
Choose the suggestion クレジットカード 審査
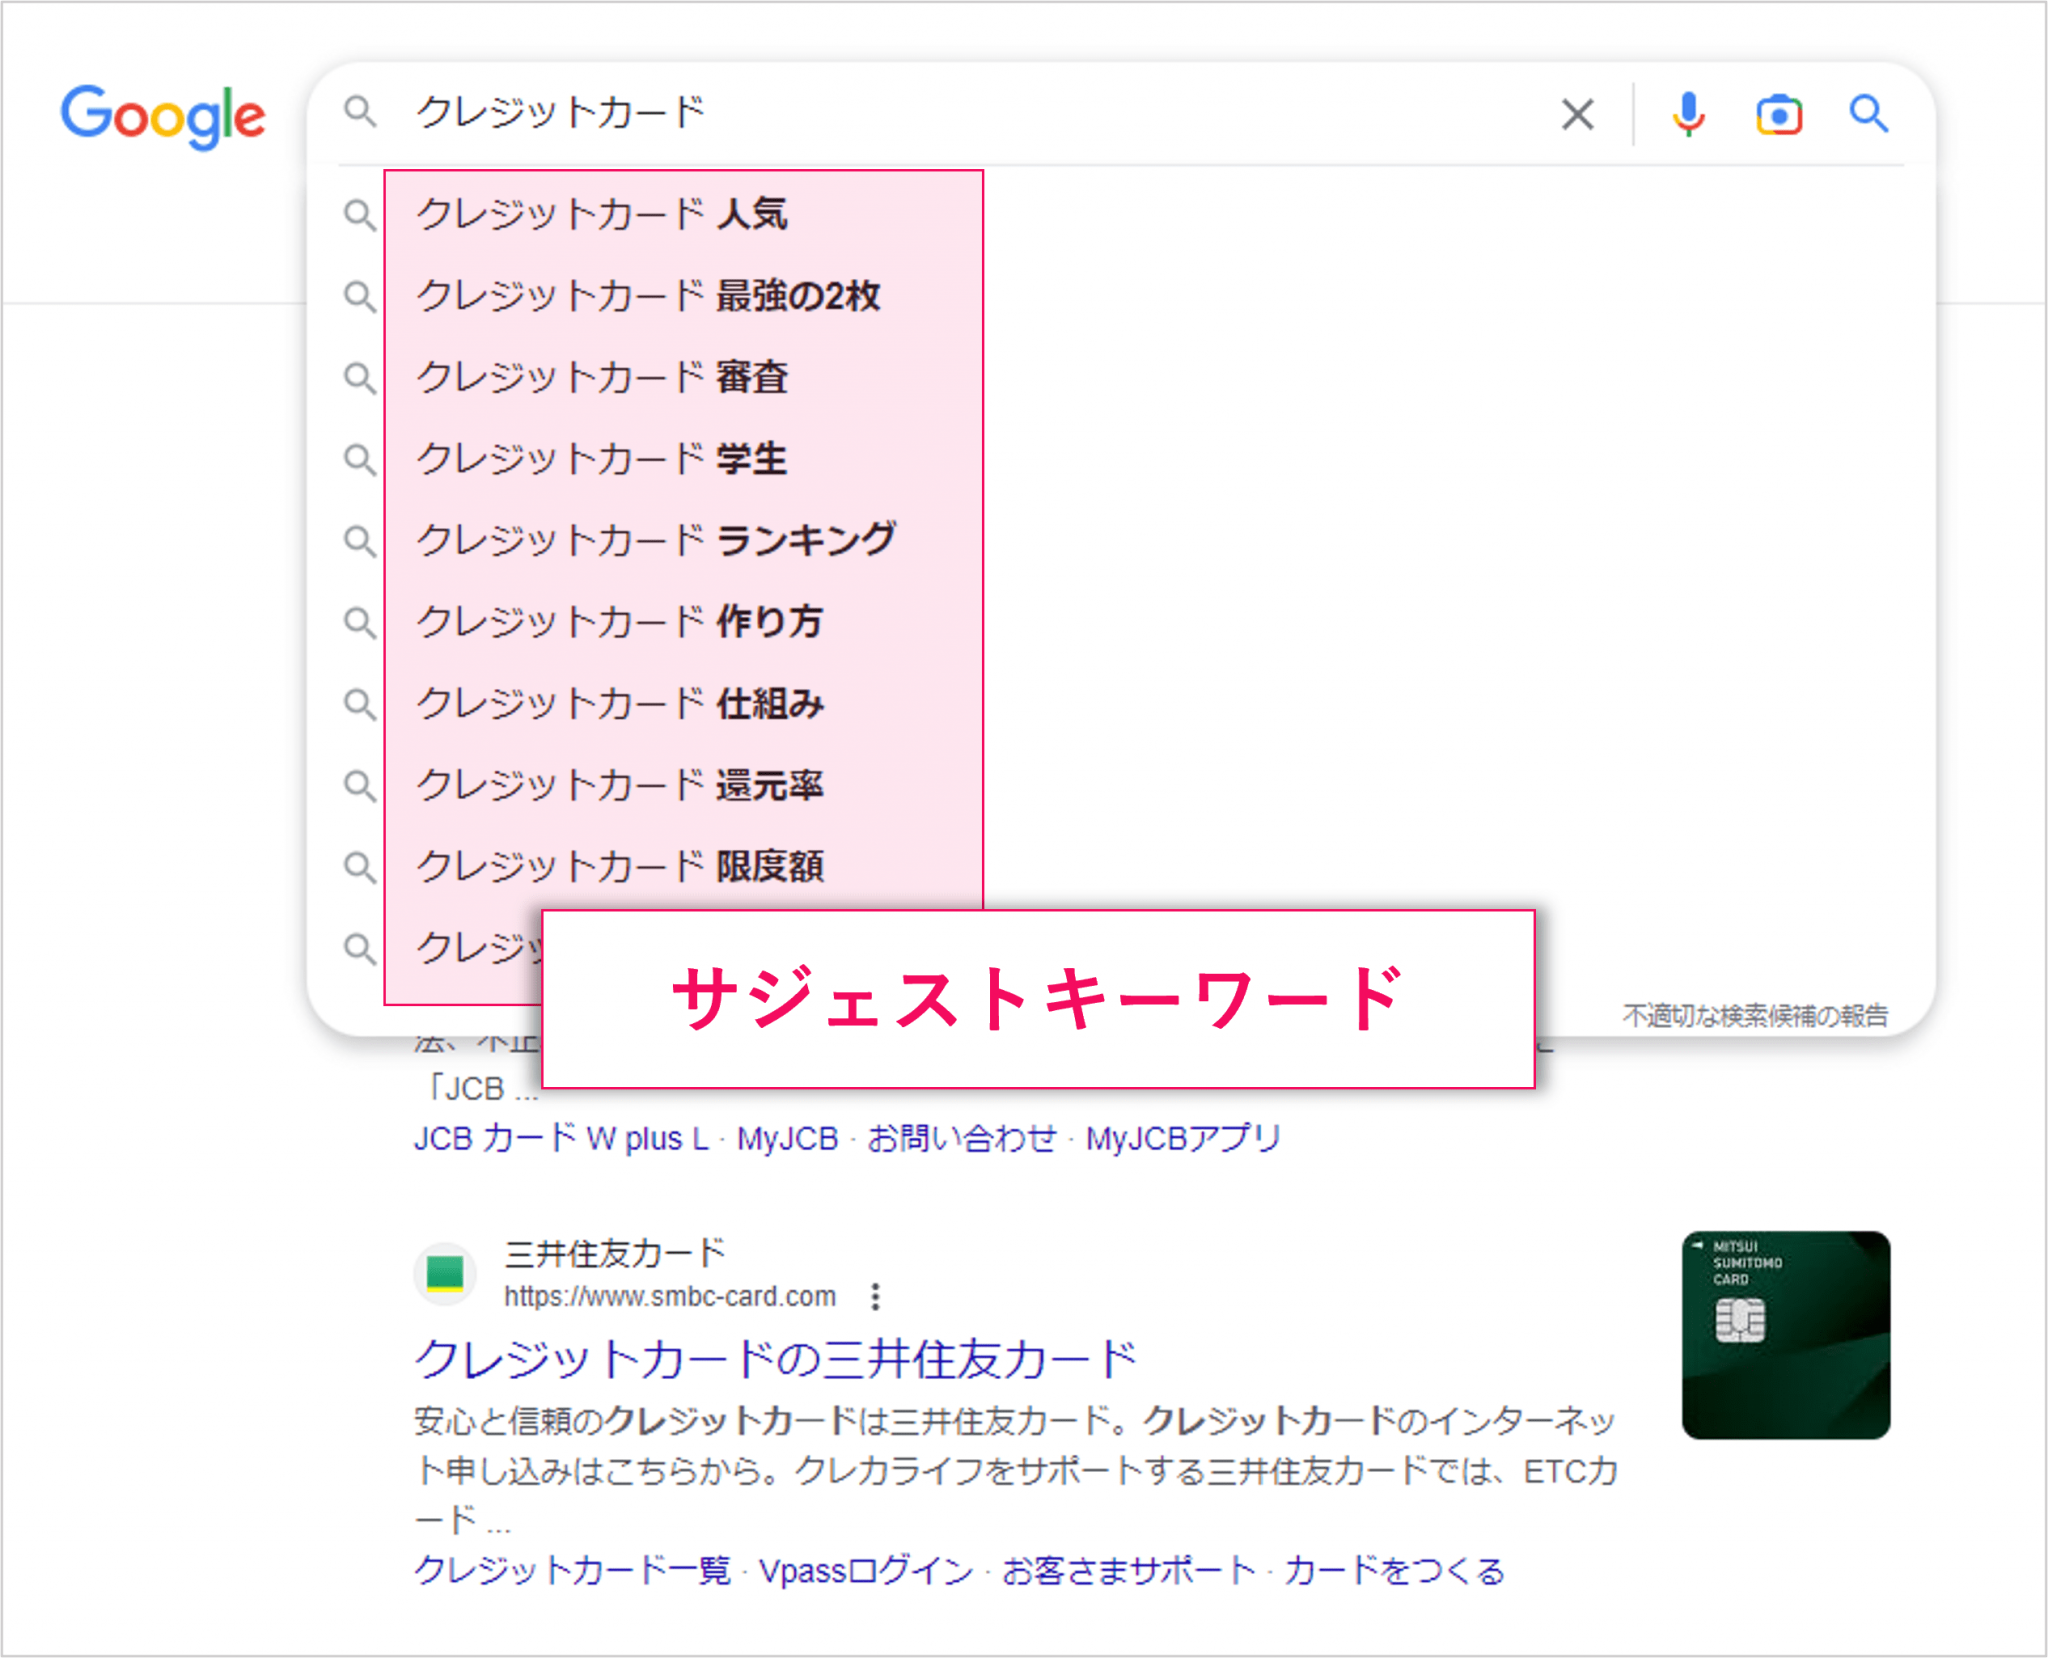(602, 378)
